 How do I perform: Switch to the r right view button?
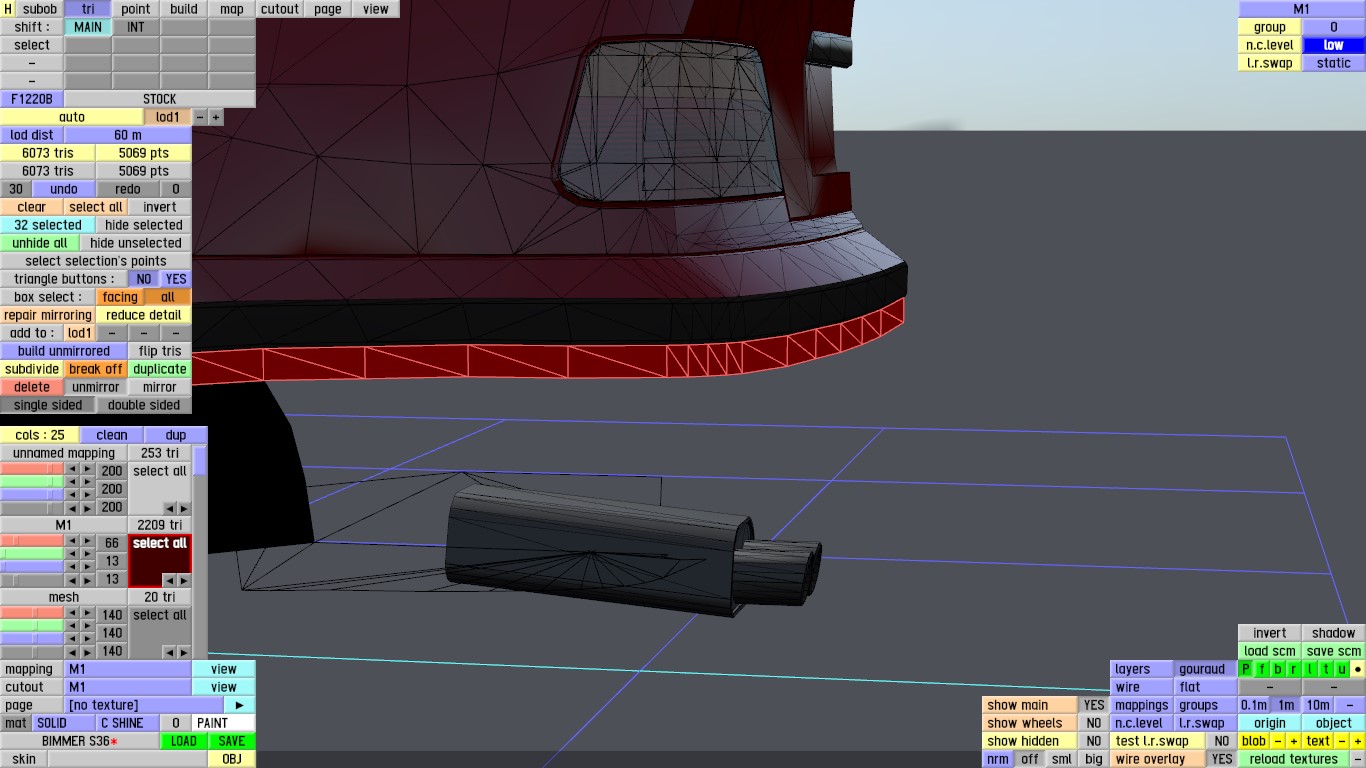(x=1294, y=669)
